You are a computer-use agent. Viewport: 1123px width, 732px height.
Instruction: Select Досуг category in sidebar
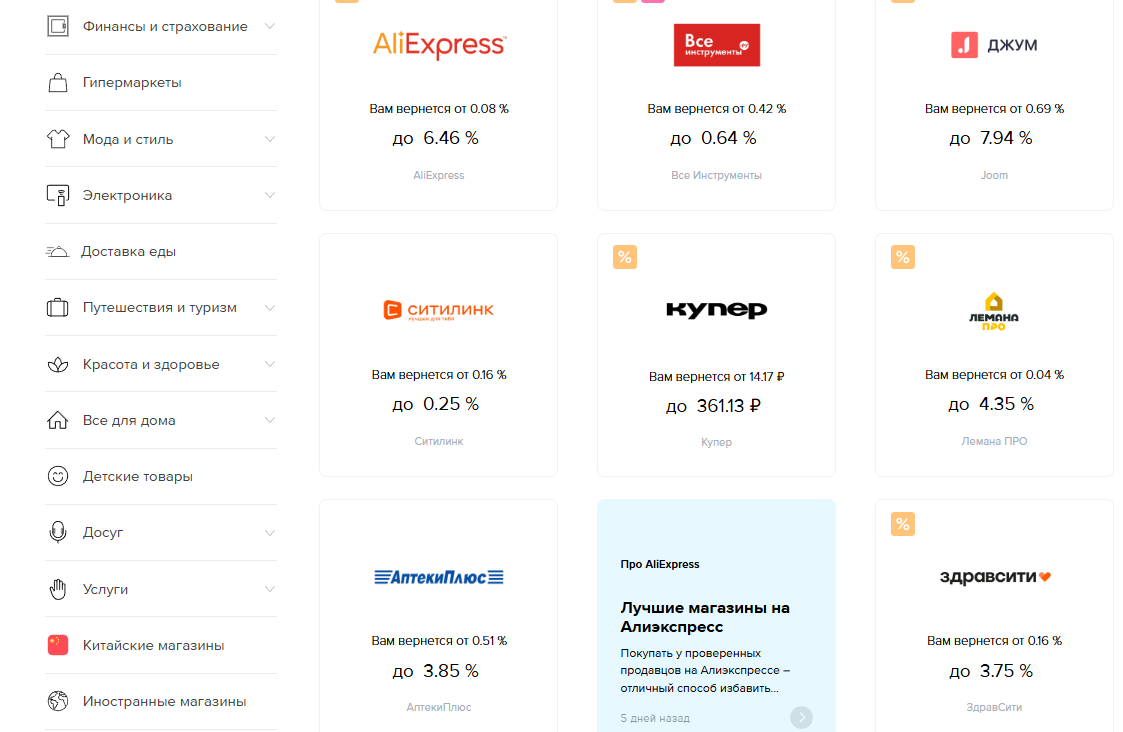click(103, 533)
